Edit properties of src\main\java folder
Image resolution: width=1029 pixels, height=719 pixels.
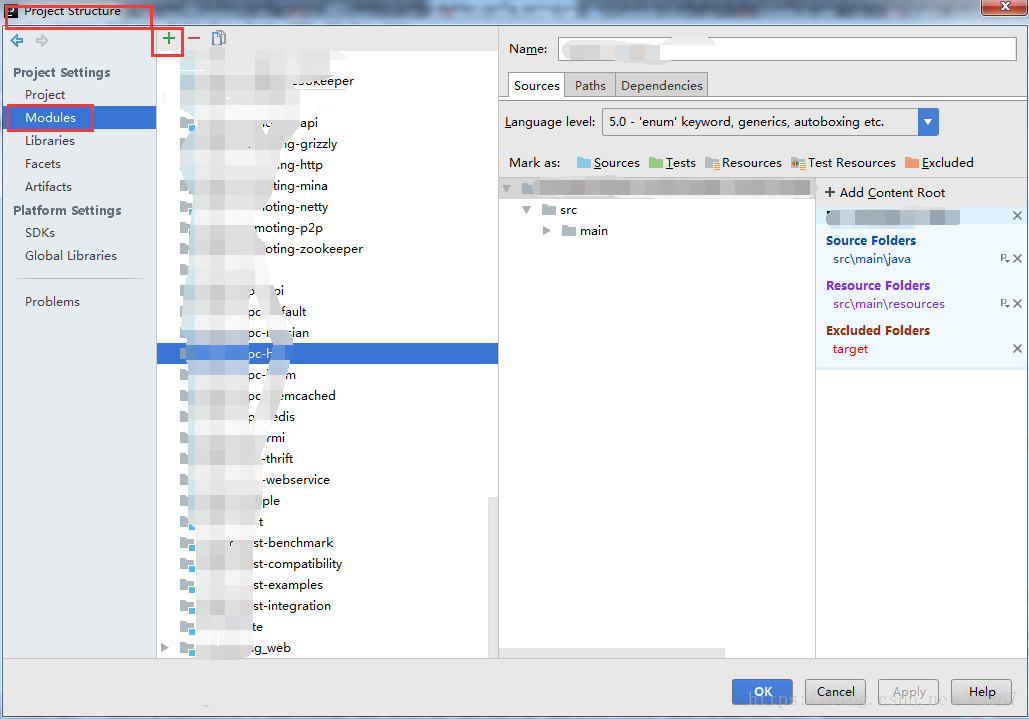[x=1005, y=259]
